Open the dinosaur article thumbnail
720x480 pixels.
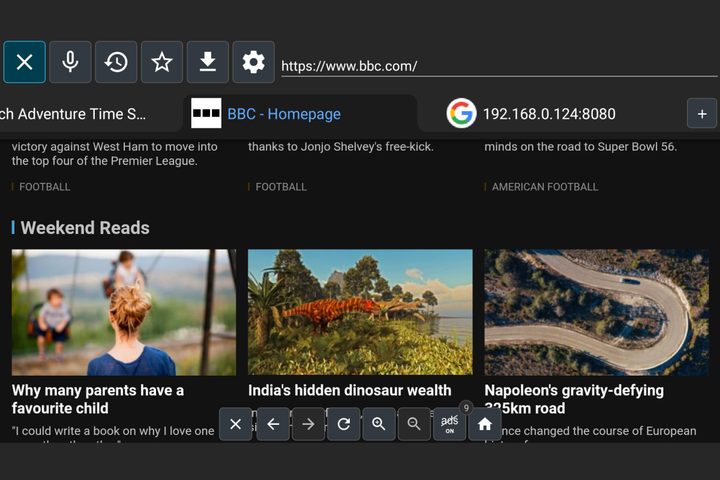[x=360, y=312]
